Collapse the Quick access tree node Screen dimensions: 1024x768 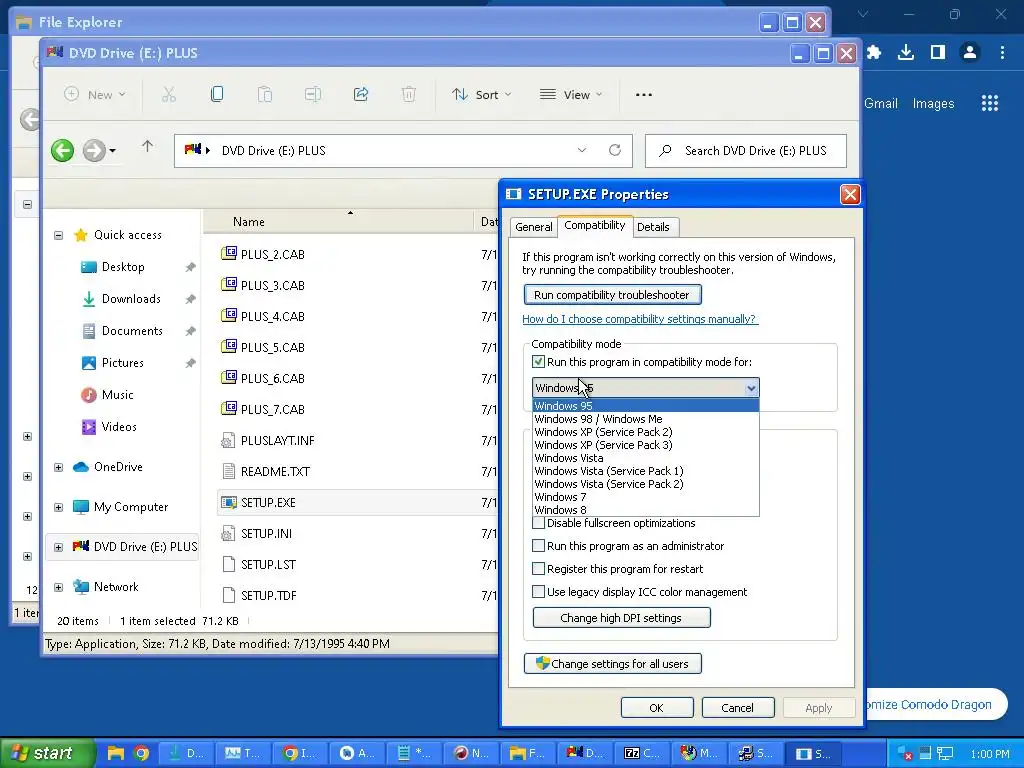pos(58,235)
